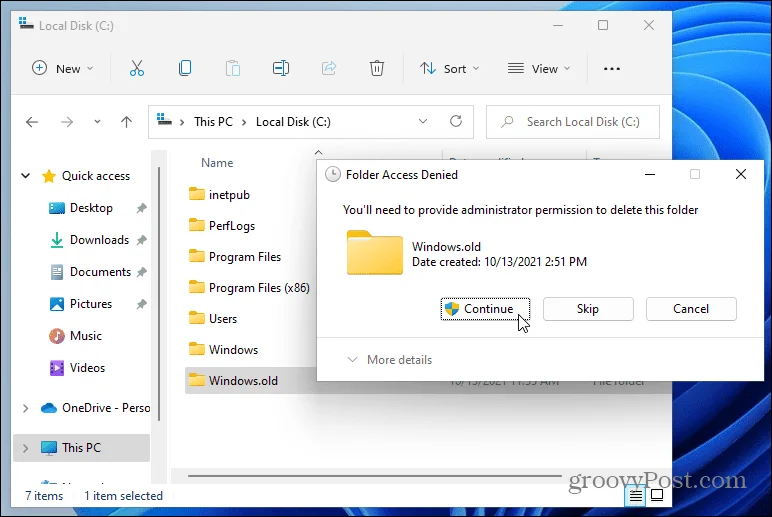Open the View dropdown menu

click(539, 68)
